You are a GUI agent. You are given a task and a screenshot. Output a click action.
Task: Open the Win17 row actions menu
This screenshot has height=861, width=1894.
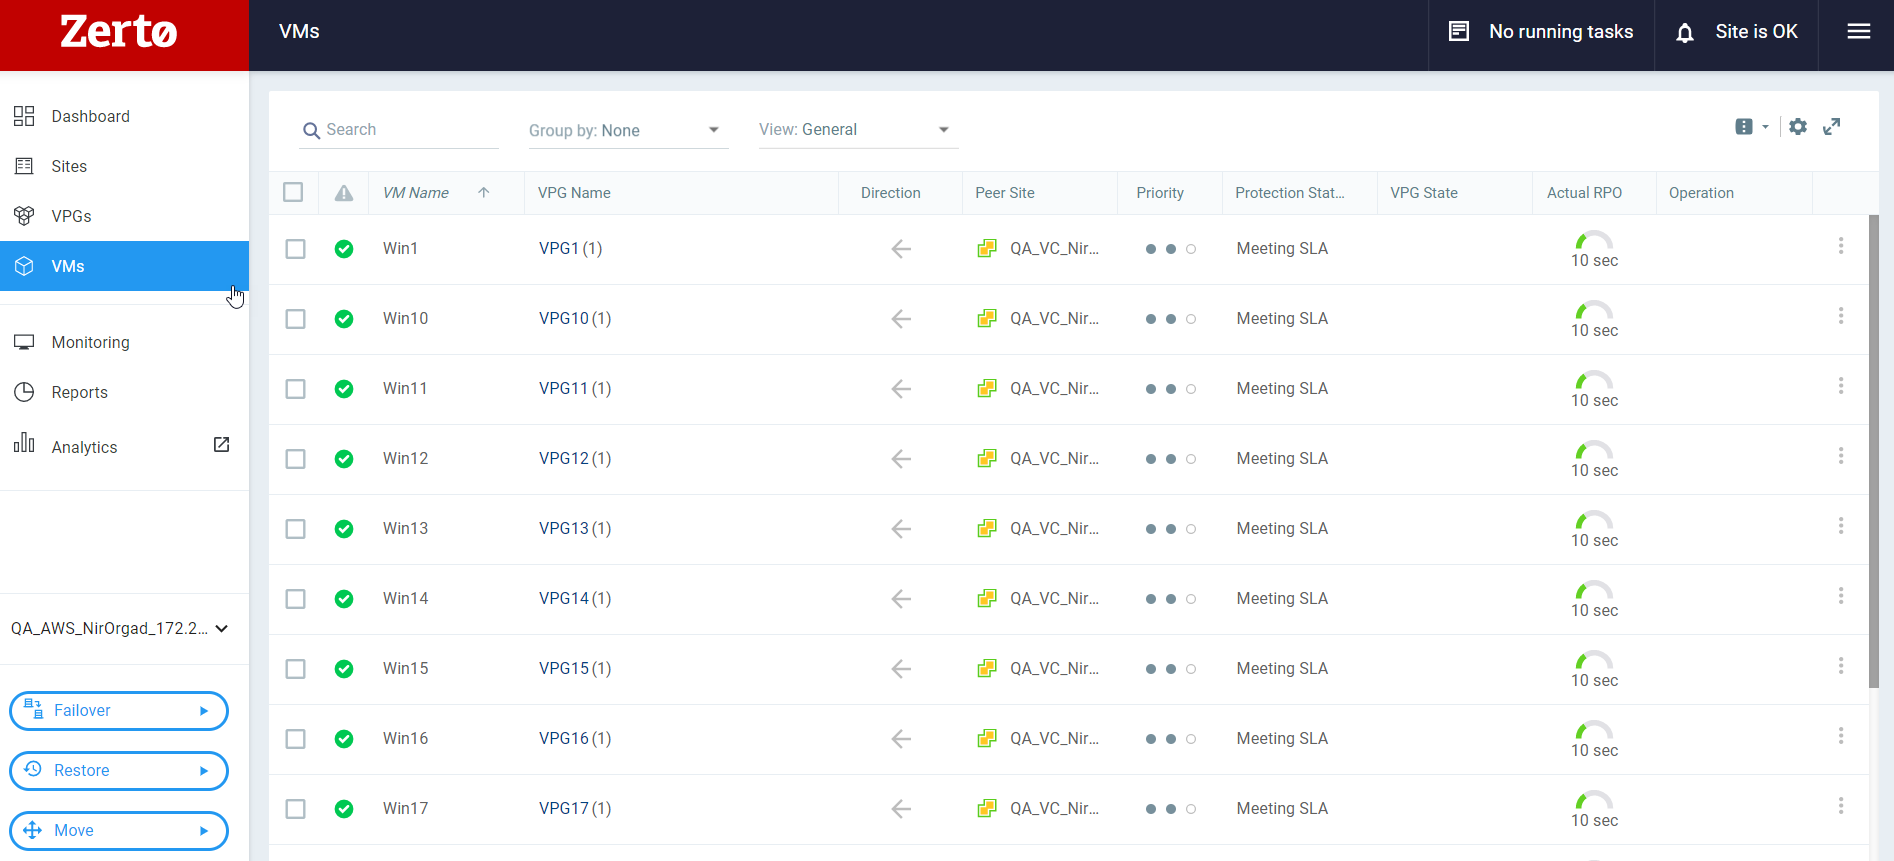(1840, 806)
